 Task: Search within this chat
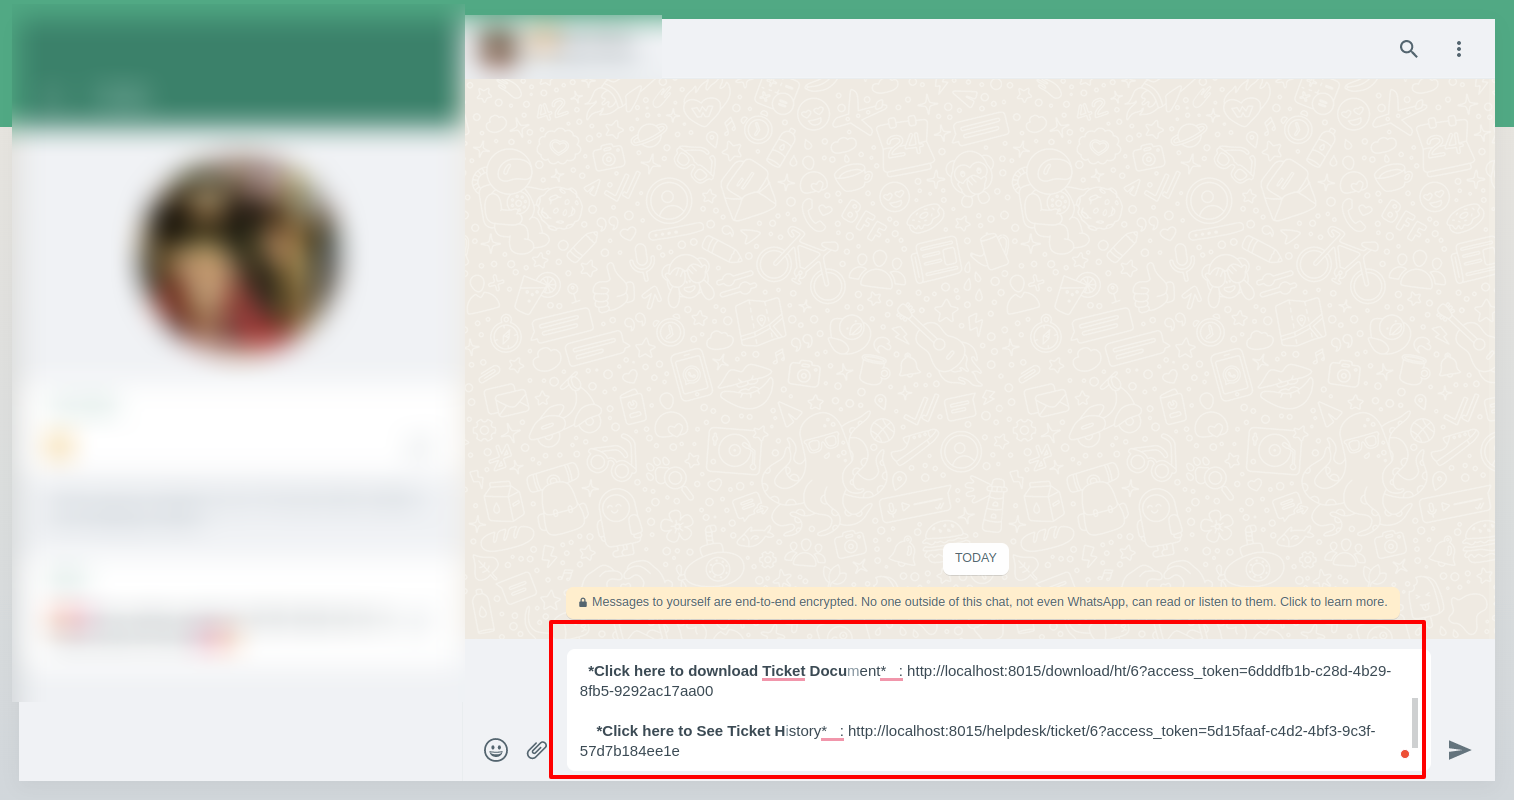1408,49
